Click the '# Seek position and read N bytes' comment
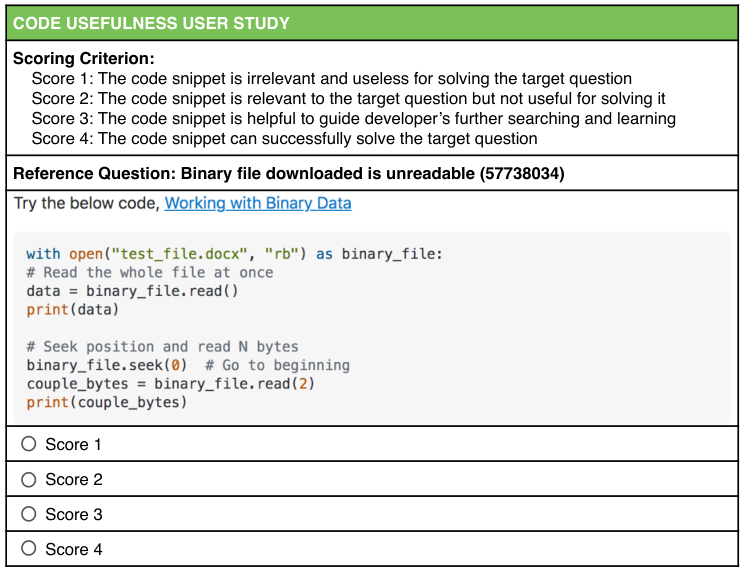Image resolution: width=742 pixels, height=573 pixels. coord(162,347)
